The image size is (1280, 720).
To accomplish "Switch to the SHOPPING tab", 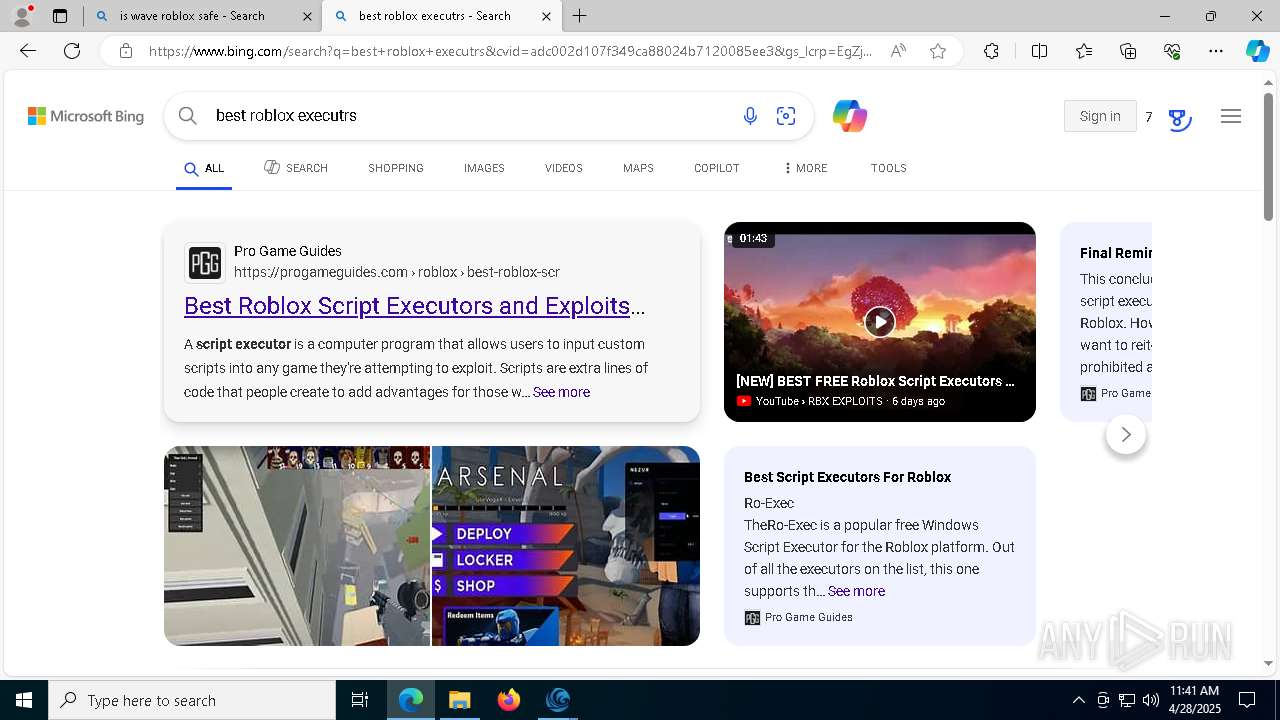I will pyautogui.click(x=396, y=168).
